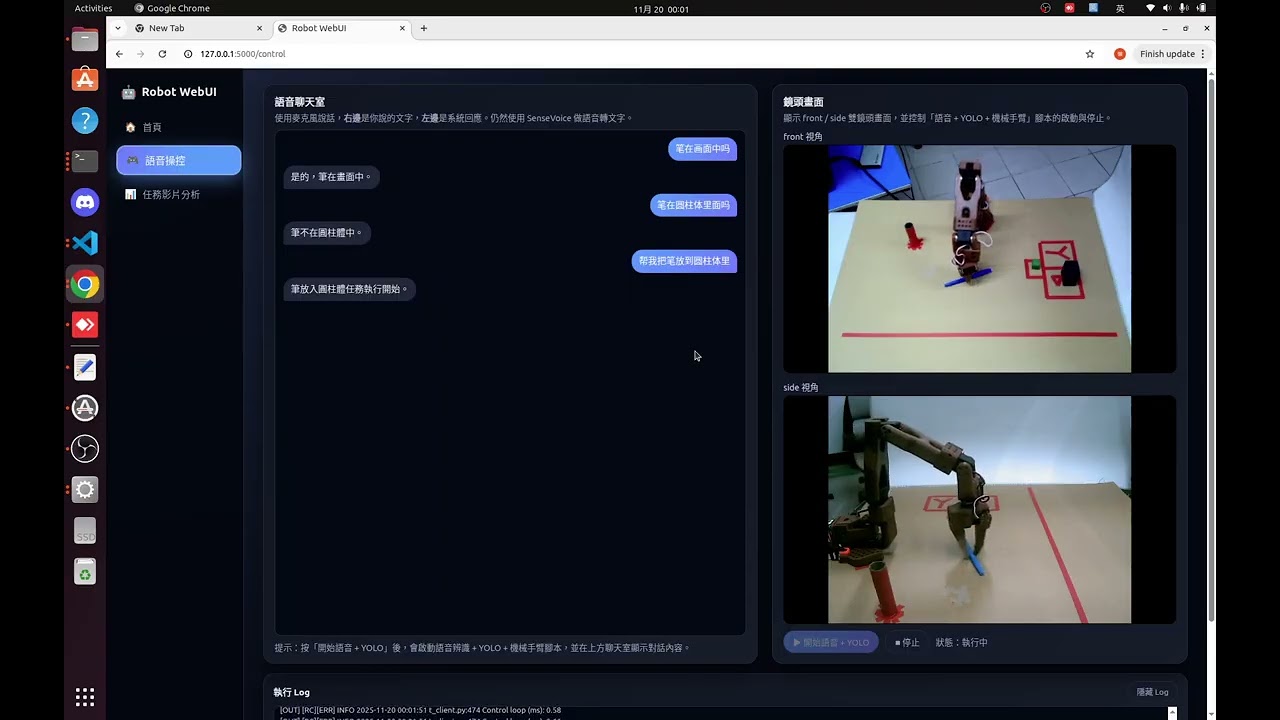
Task: Click the Robot WebUI robot logo icon
Action: click(128, 92)
